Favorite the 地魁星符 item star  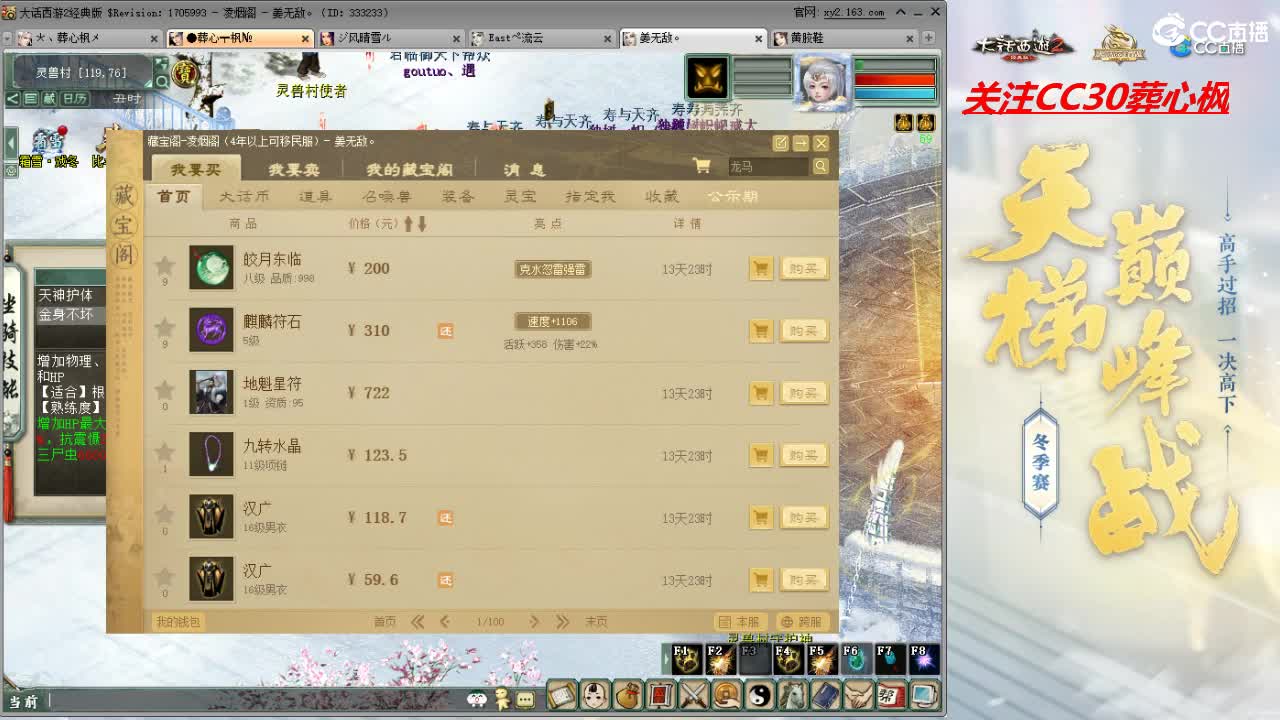[x=165, y=390]
